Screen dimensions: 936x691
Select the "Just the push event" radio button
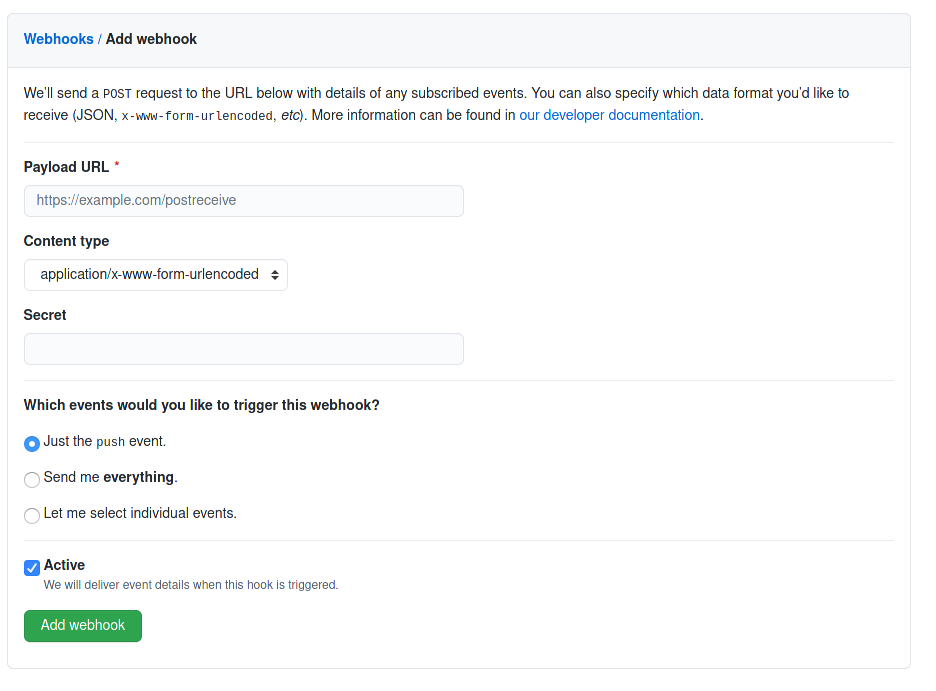pos(32,443)
